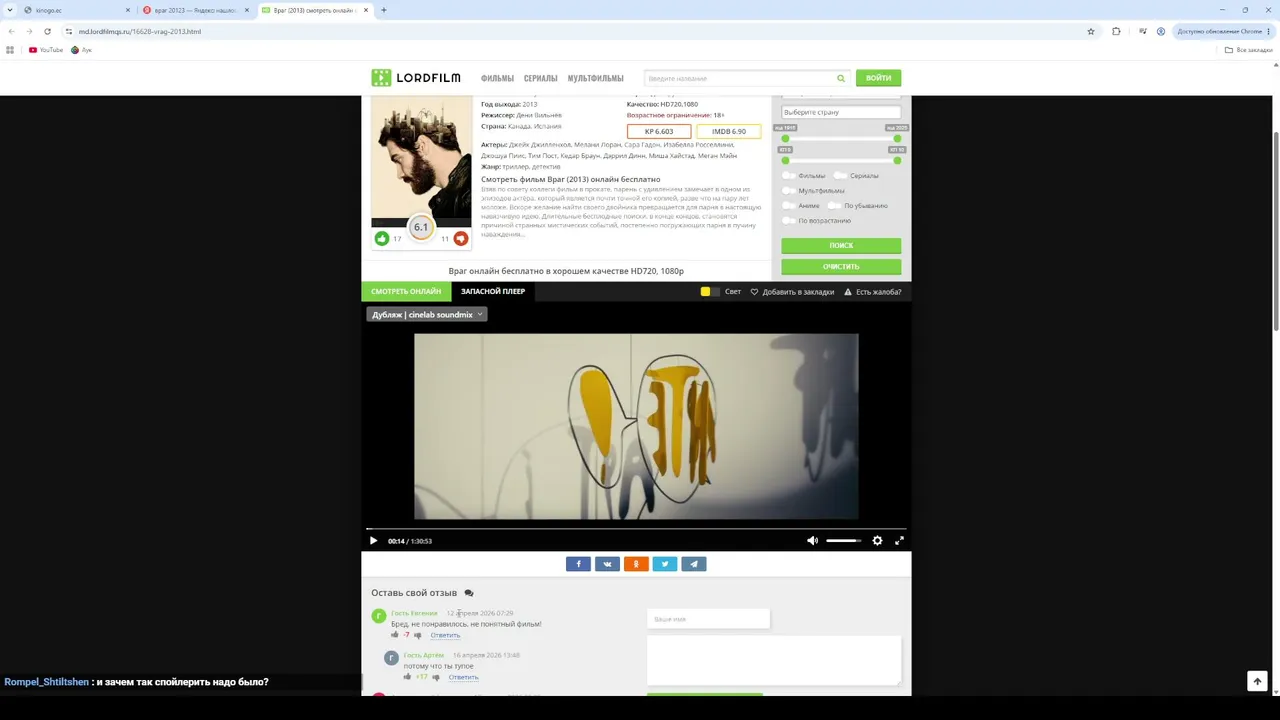The image size is (1280, 720).
Task: Click the year range slider
Action: tap(841, 139)
